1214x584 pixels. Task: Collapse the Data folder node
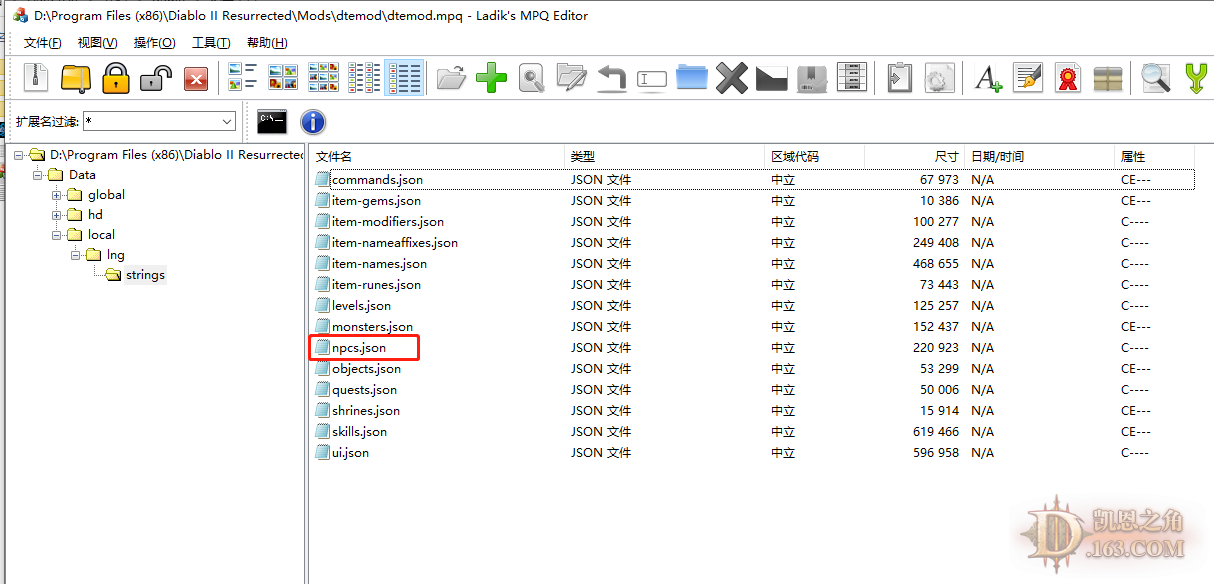(x=37, y=175)
